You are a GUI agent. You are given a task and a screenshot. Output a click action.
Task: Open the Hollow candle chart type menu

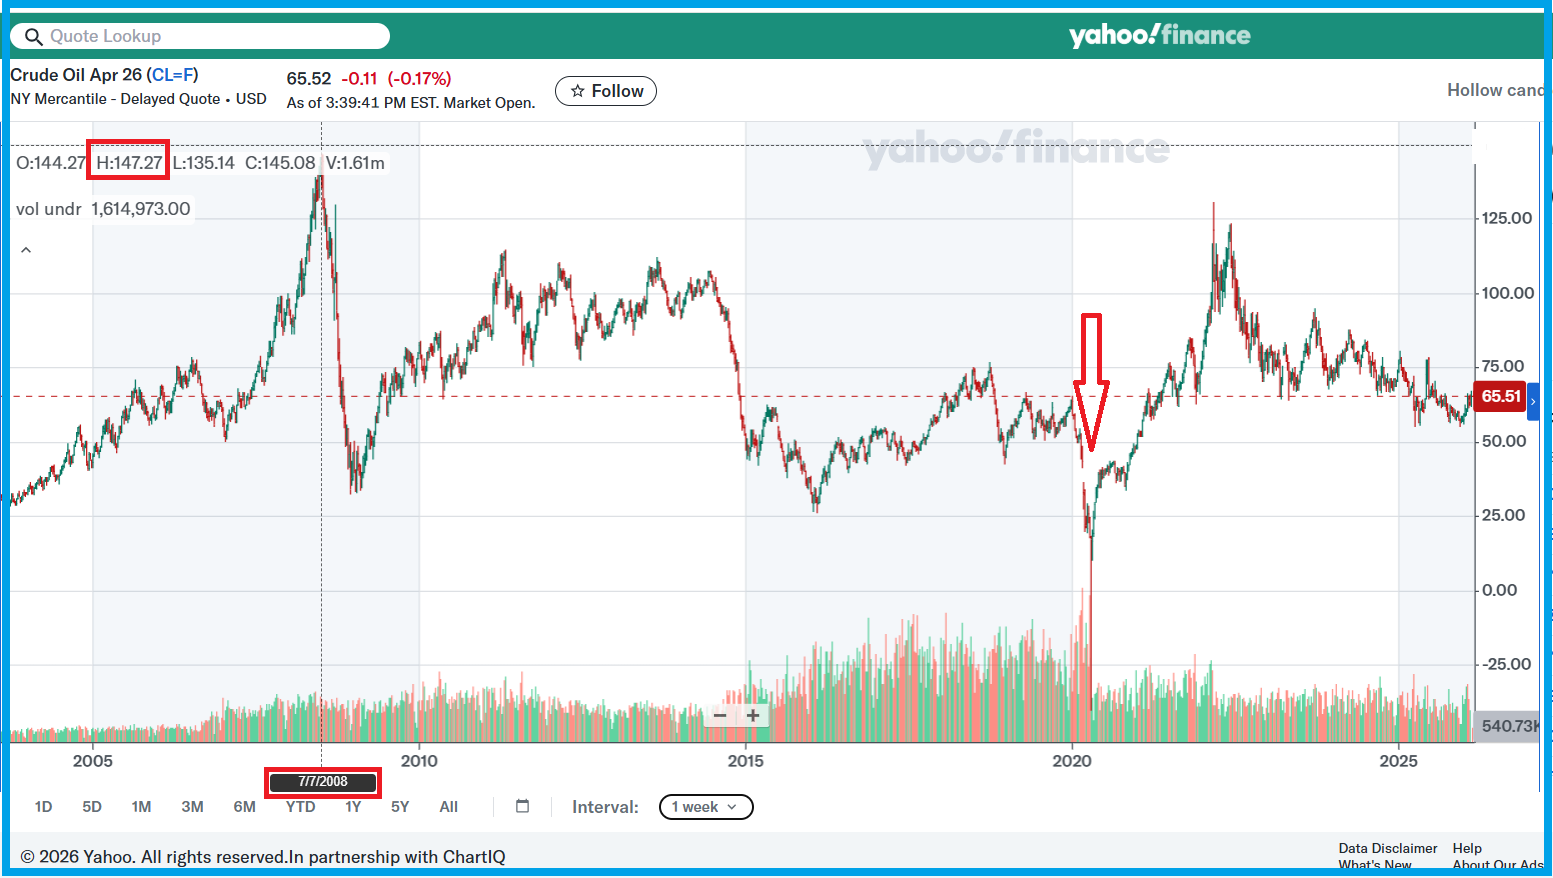(x=1494, y=90)
